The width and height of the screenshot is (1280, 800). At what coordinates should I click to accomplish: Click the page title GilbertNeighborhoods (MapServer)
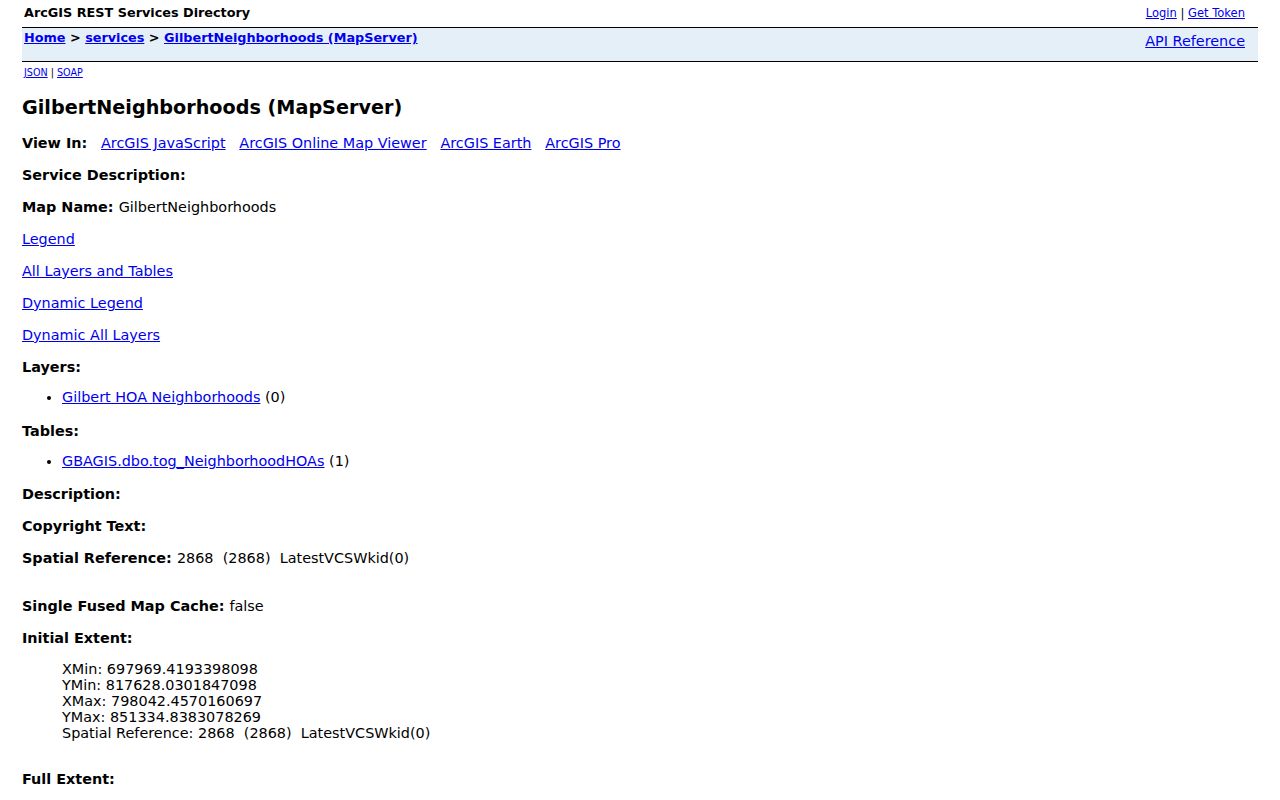point(212,107)
